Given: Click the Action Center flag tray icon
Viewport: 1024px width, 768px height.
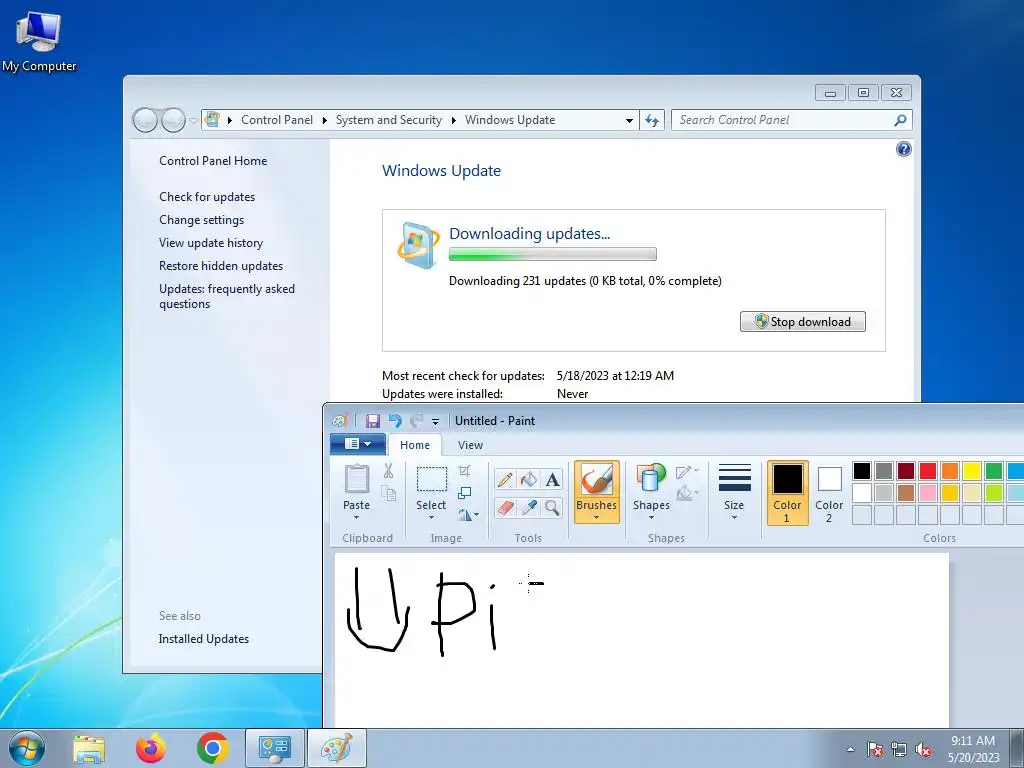Looking at the screenshot, I should pyautogui.click(x=874, y=750).
